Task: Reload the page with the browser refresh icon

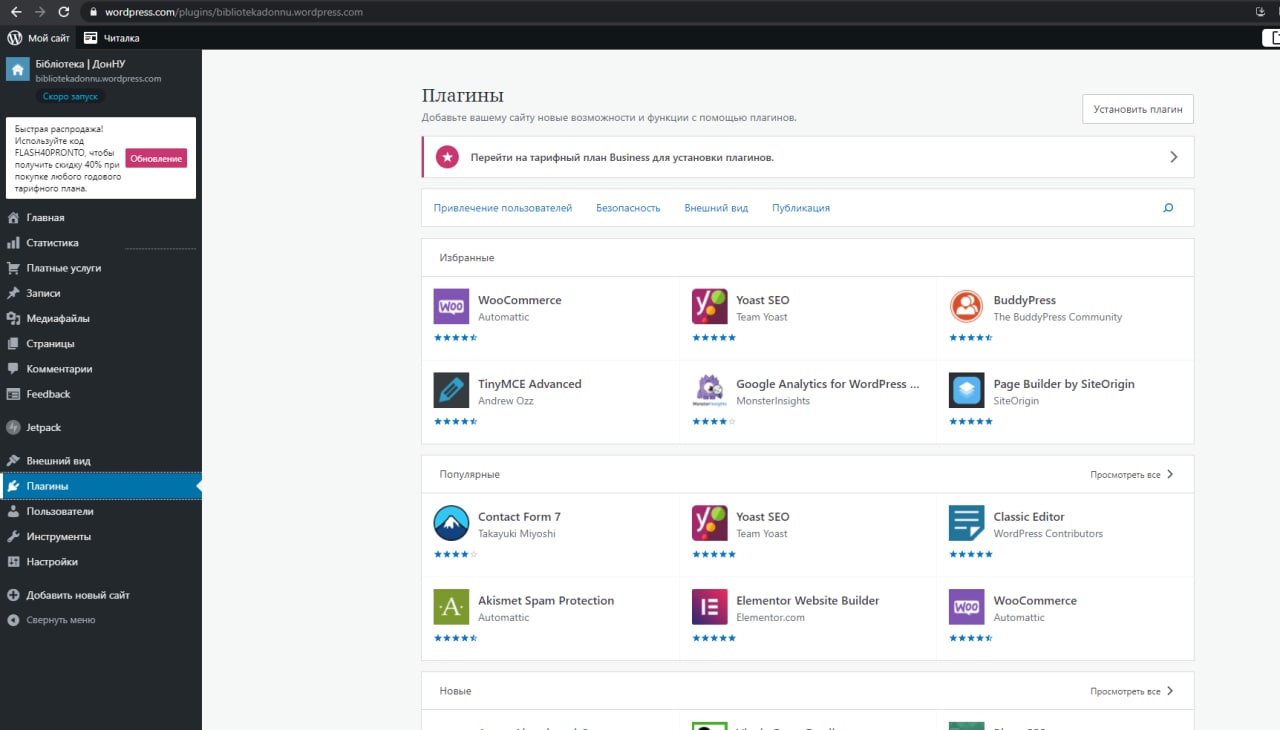Action: click(x=64, y=12)
